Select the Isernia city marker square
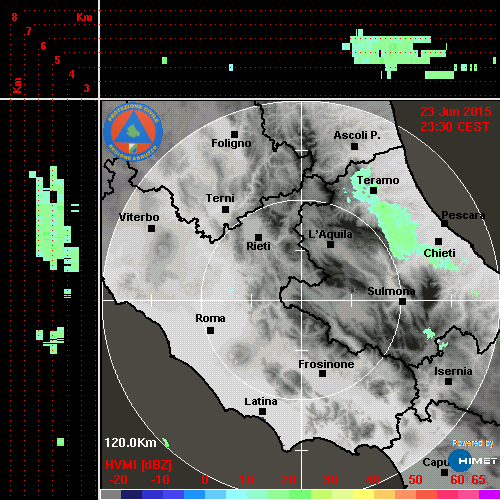This screenshot has width=500, height=500. click(449, 381)
